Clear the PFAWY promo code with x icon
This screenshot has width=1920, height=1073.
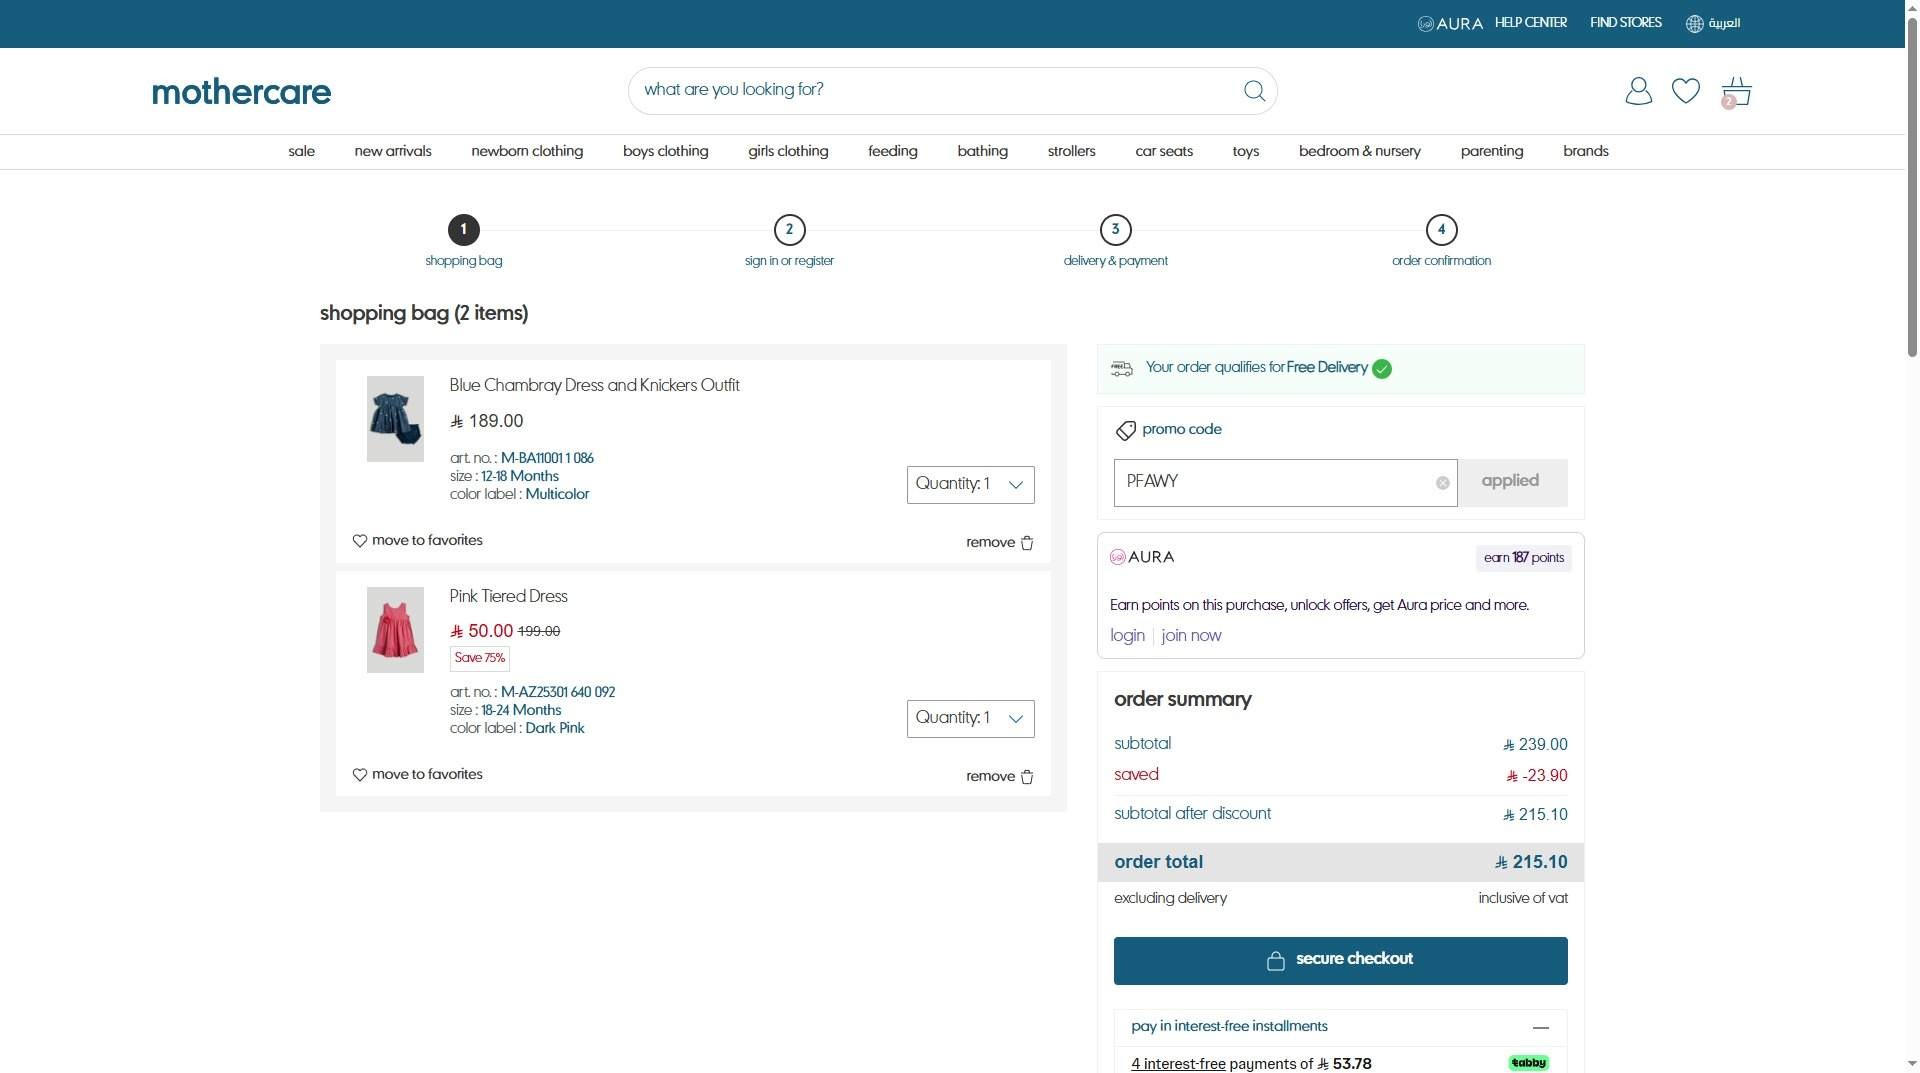point(1442,483)
